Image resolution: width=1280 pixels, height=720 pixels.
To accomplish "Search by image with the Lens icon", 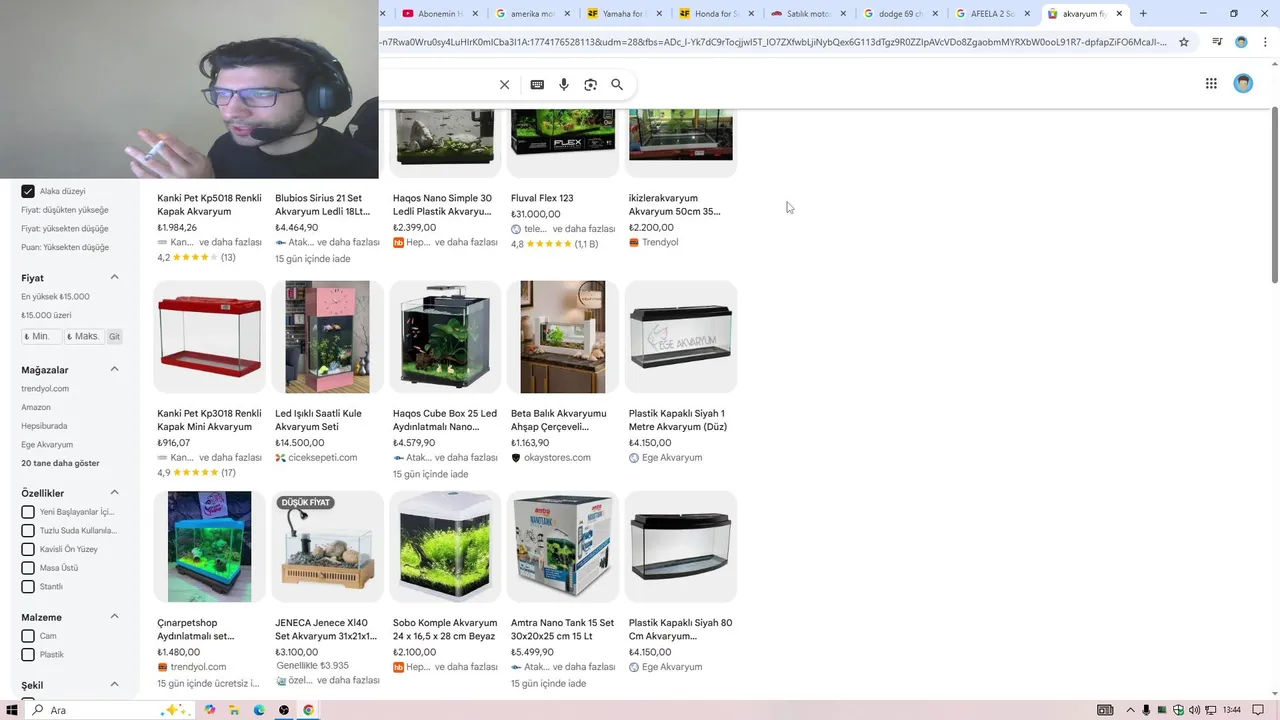I will (590, 85).
